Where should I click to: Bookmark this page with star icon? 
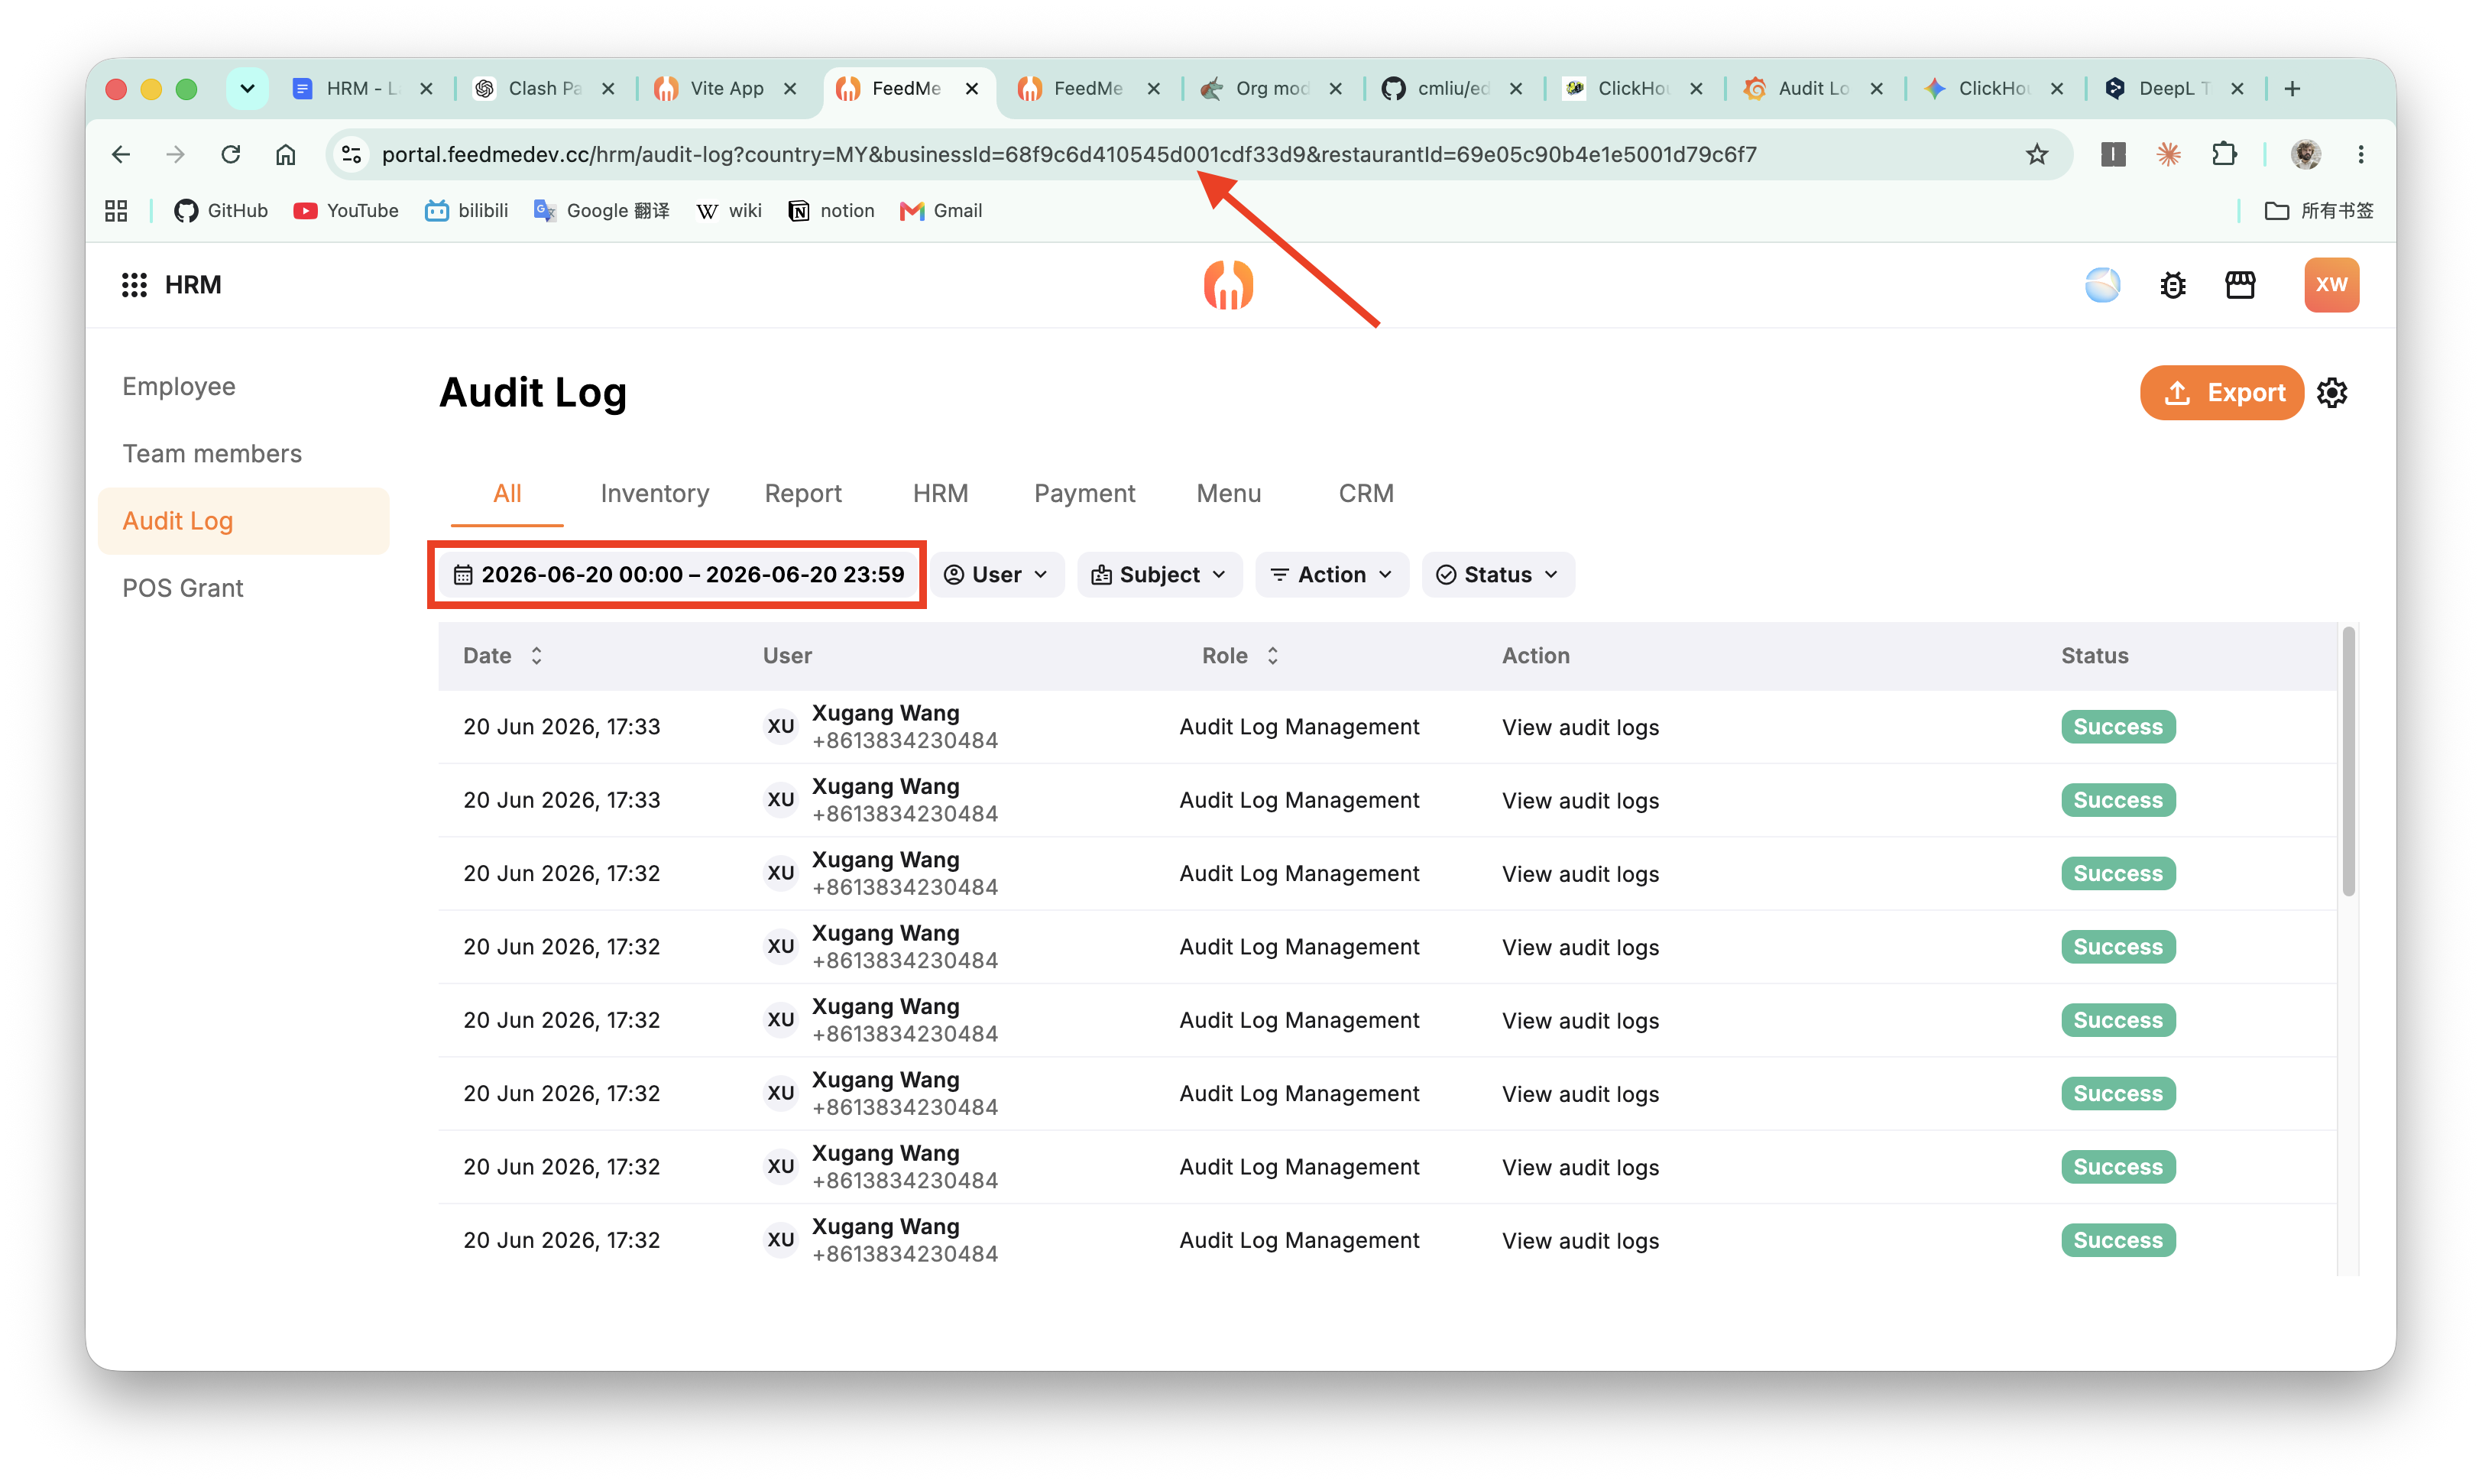pyautogui.click(x=2037, y=154)
